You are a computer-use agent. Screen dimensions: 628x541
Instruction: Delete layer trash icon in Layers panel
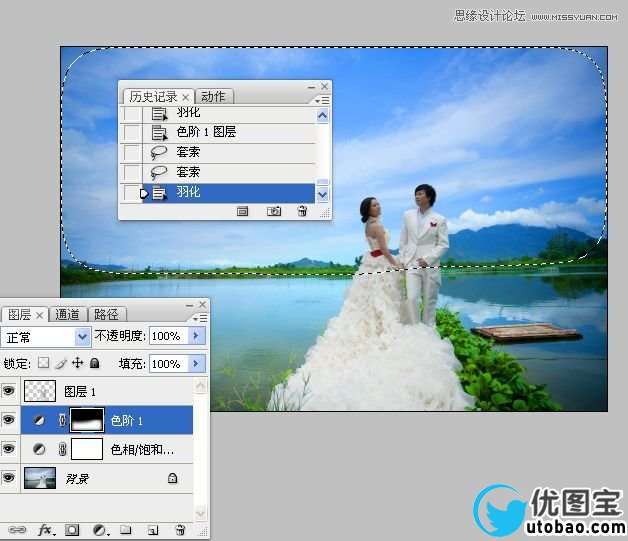click(x=180, y=530)
